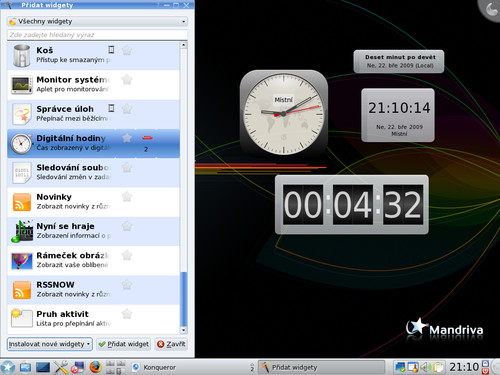The width and height of the screenshot is (500, 375).
Task: Toggle favorite star for Digitální hodiny
Action: tap(127, 138)
